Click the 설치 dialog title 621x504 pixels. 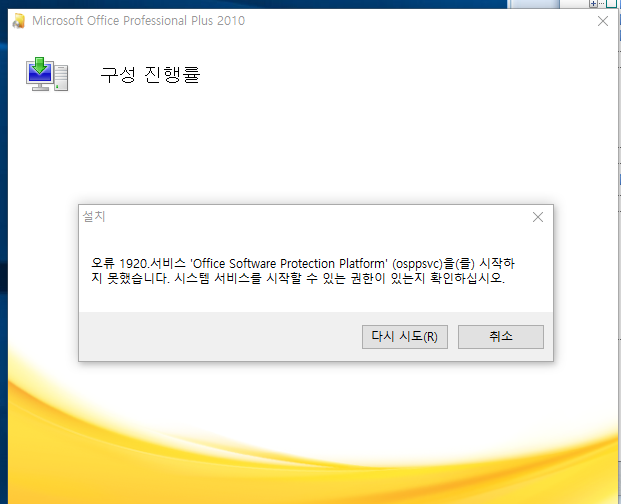(94, 217)
